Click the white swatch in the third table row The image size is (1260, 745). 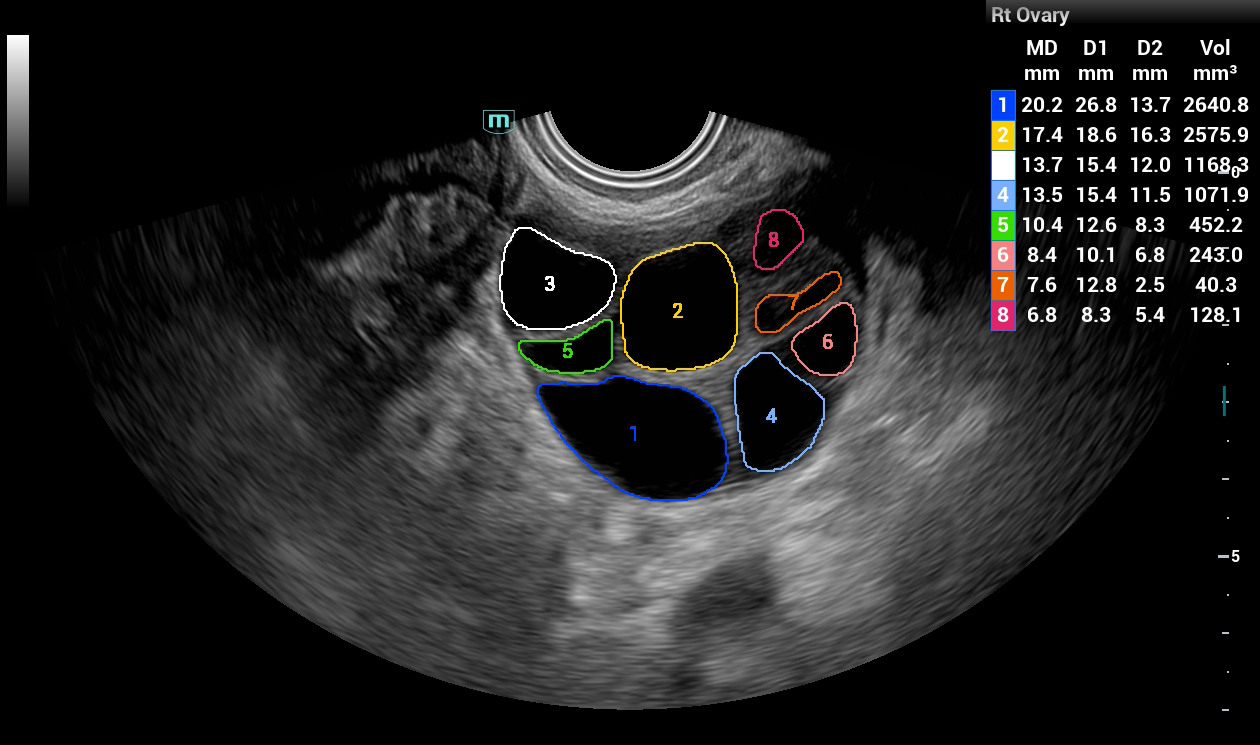(1003, 165)
